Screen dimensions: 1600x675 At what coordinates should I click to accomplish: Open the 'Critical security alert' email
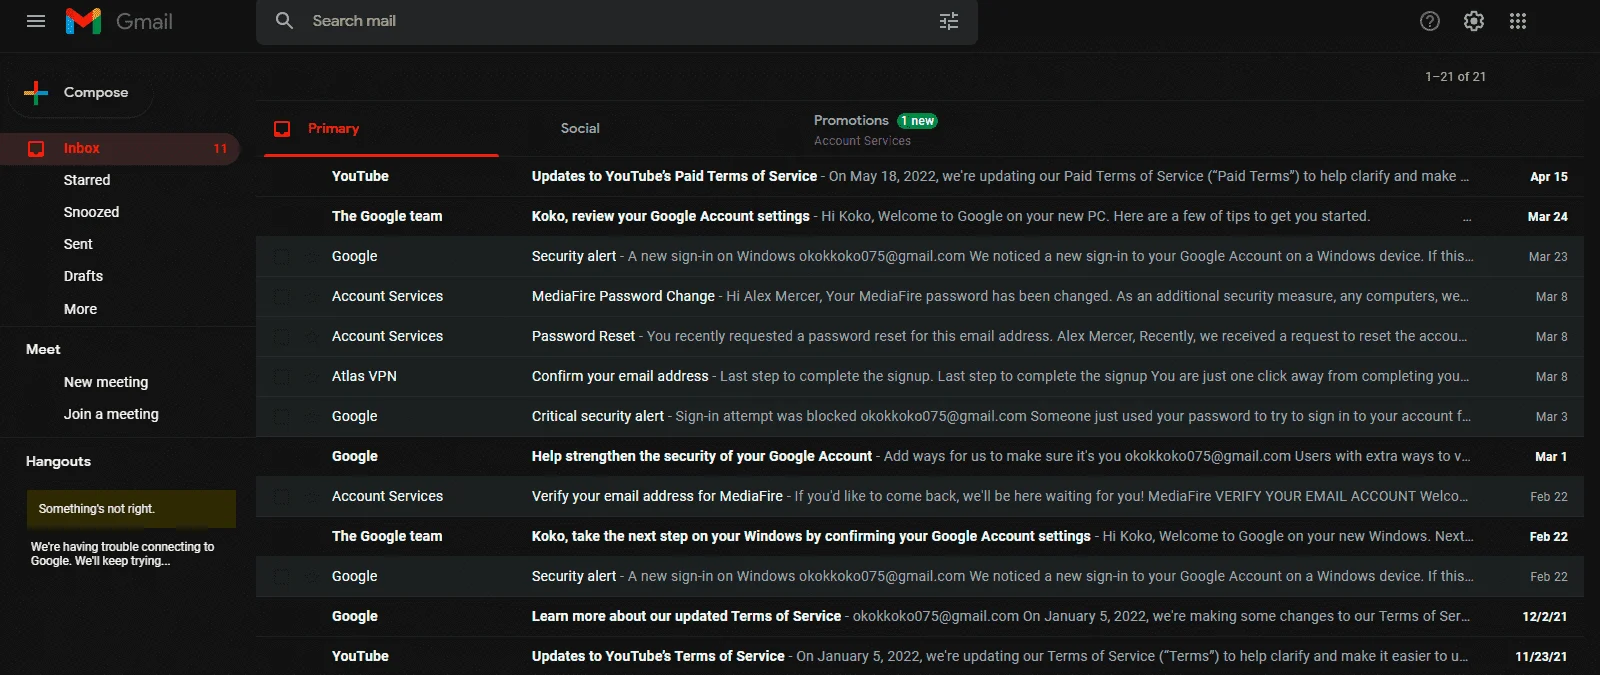point(920,416)
